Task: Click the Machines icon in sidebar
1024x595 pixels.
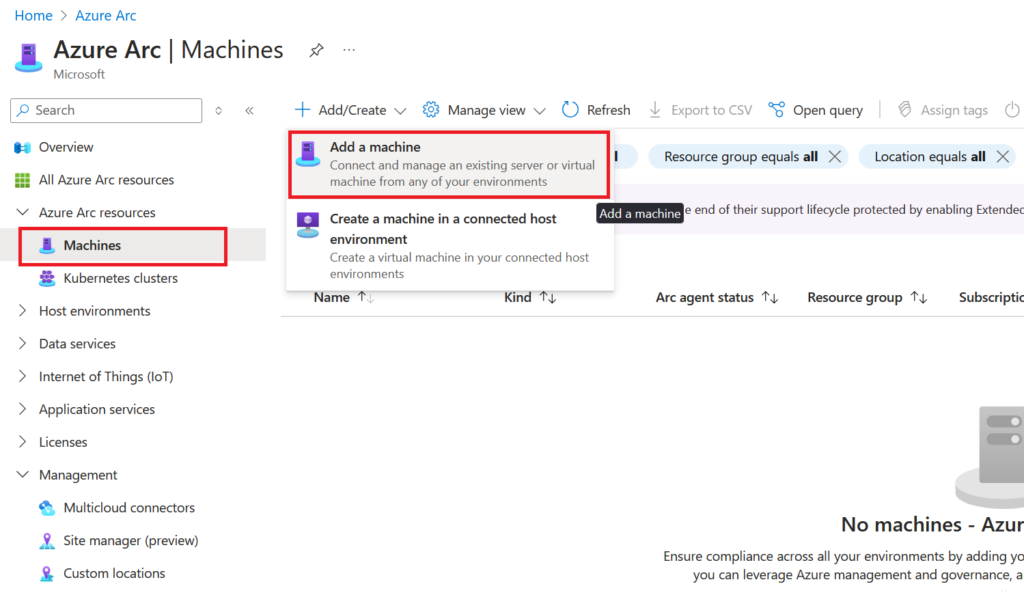Action: (x=47, y=246)
